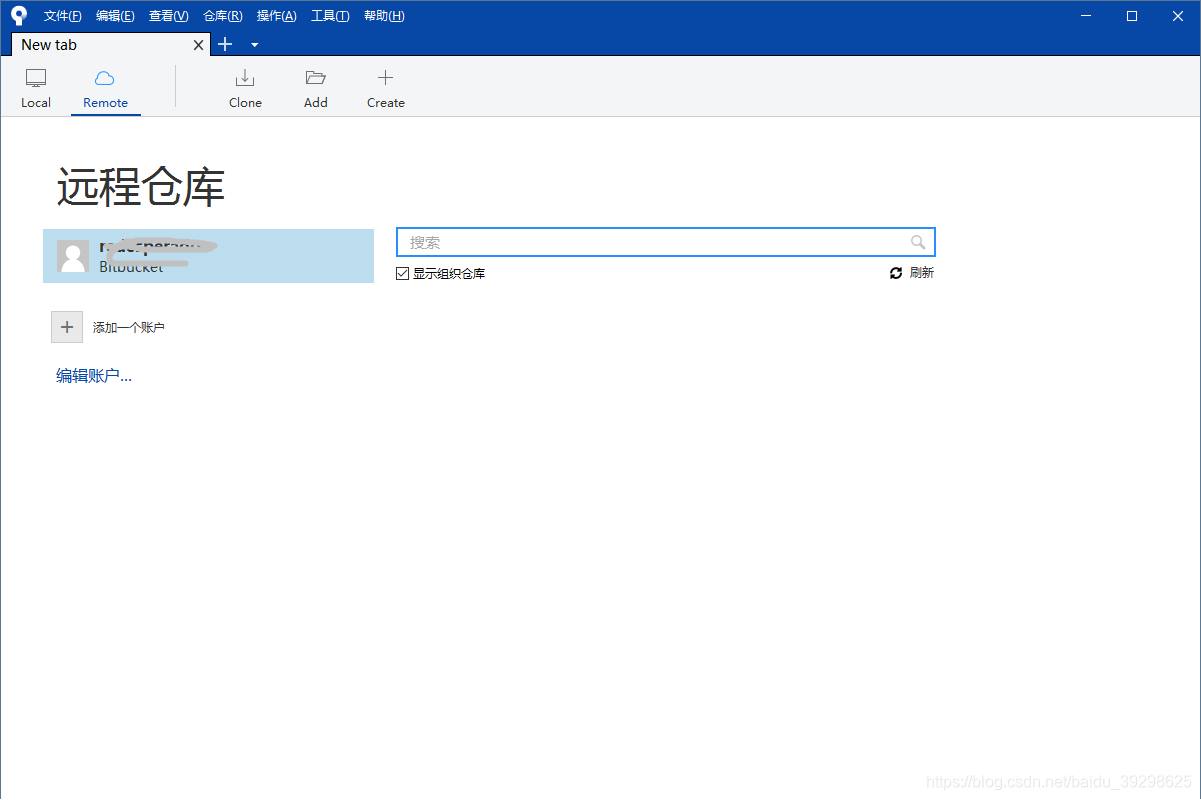Click the Sourcetree logo in title bar
The height and width of the screenshot is (800, 1201).
(19, 15)
